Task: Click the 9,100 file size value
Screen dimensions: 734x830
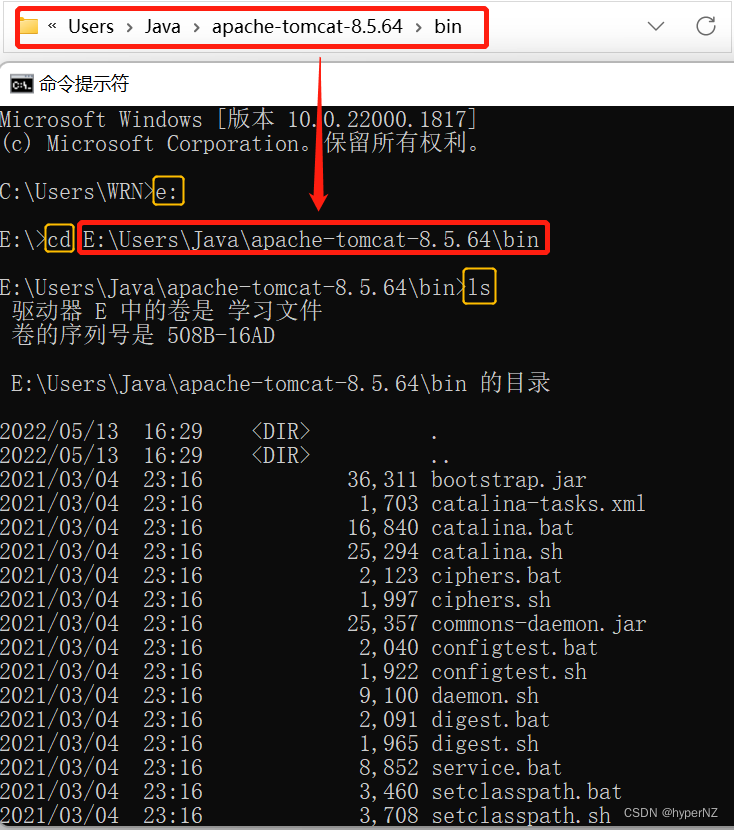Action: tap(389, 696)
